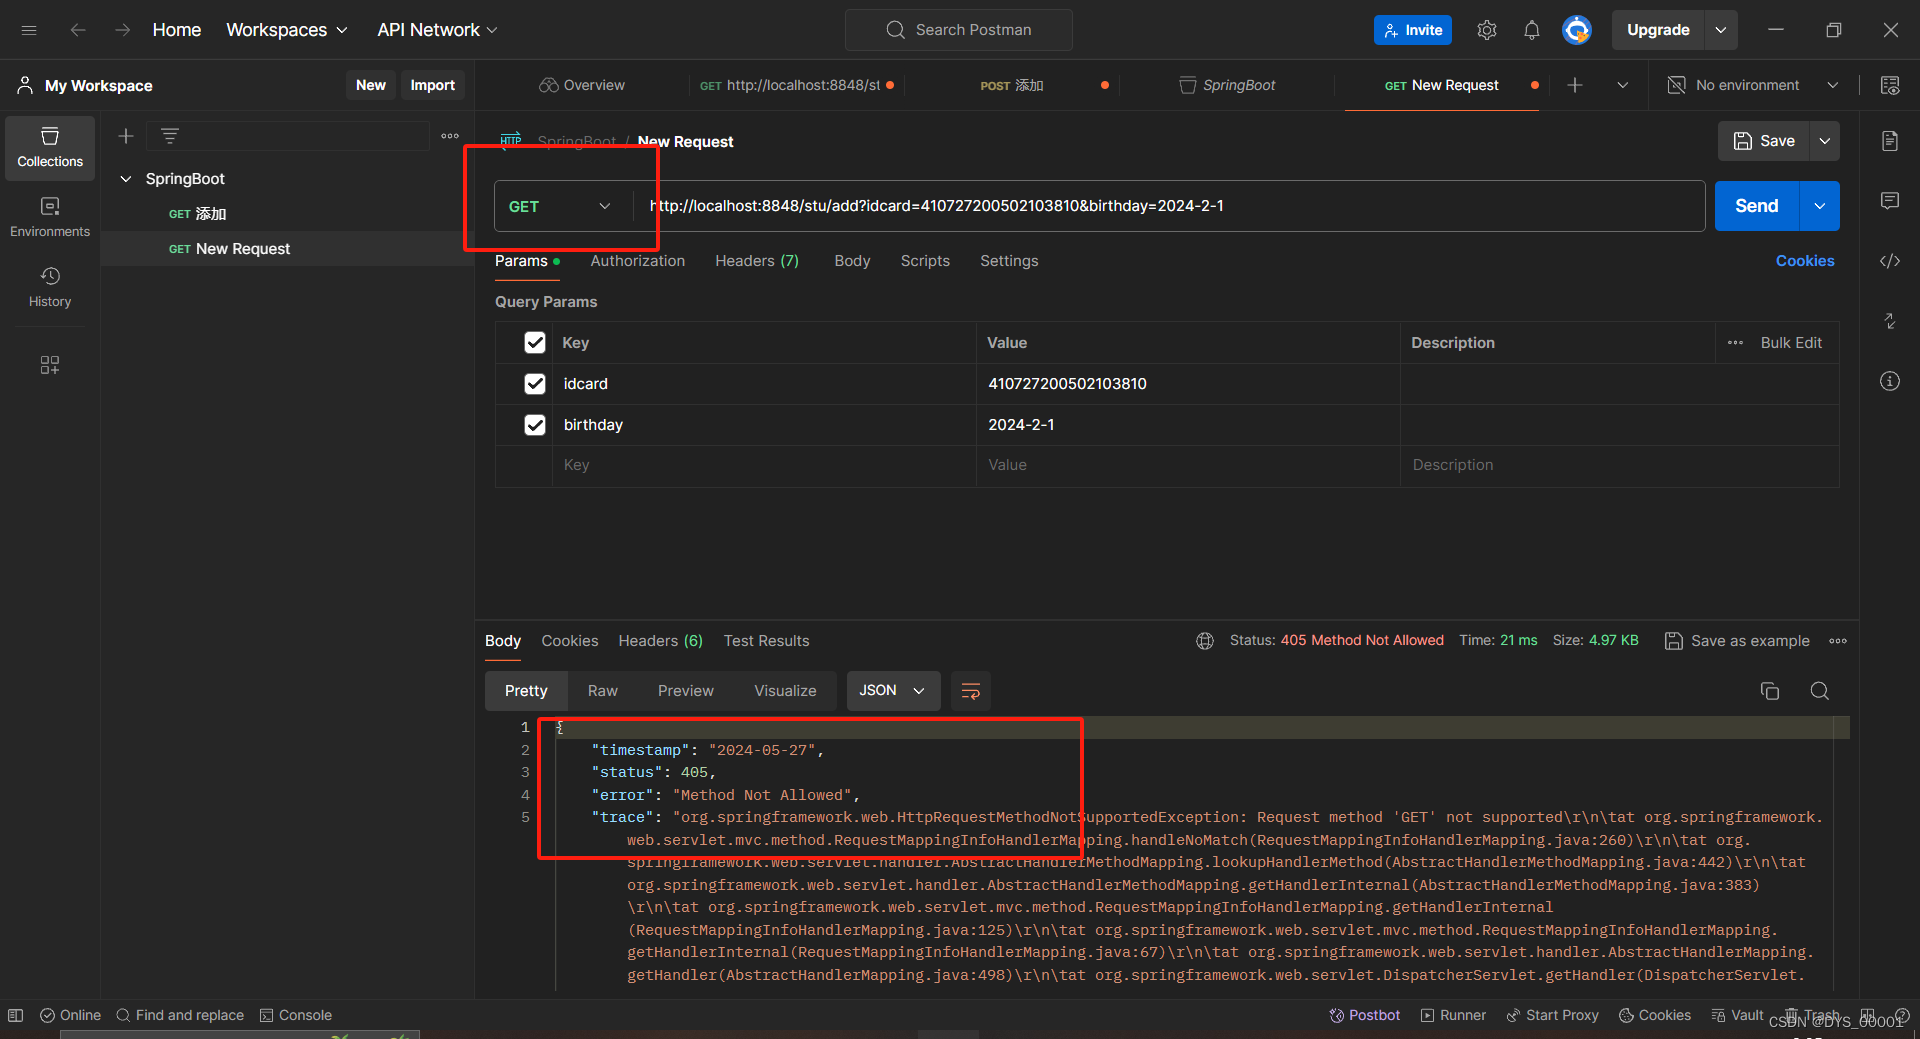Uncheck the birthday parameter

pos(535,425)
